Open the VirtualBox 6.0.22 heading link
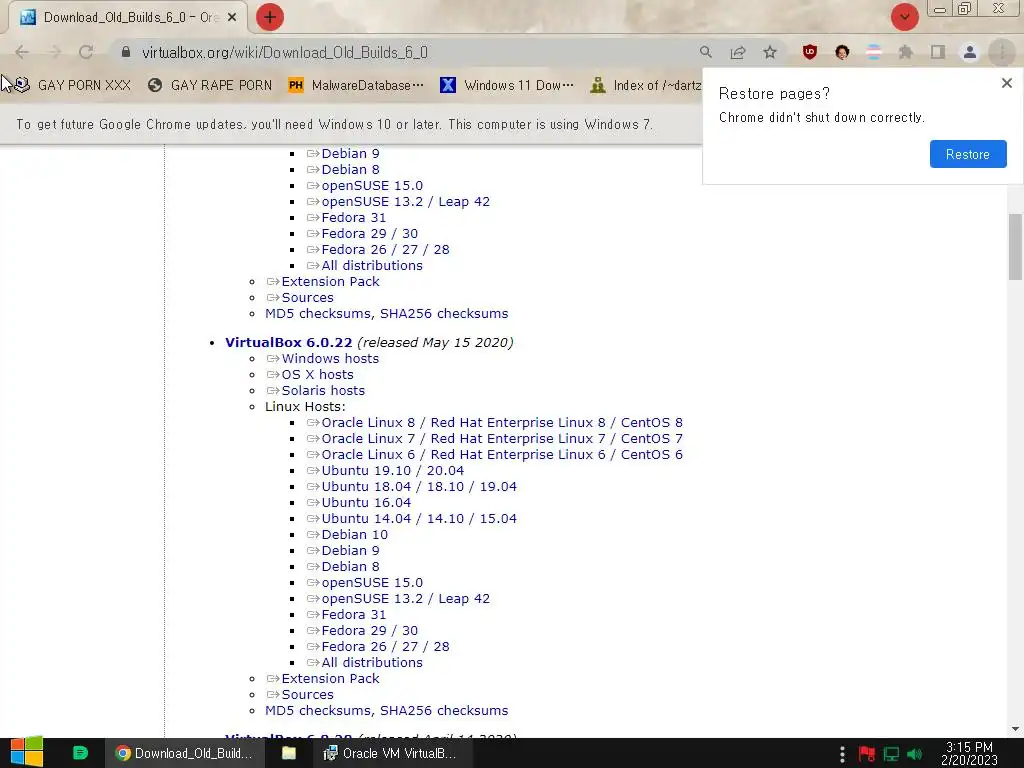This screenshot has height=768, width=1024. [289, 342]
